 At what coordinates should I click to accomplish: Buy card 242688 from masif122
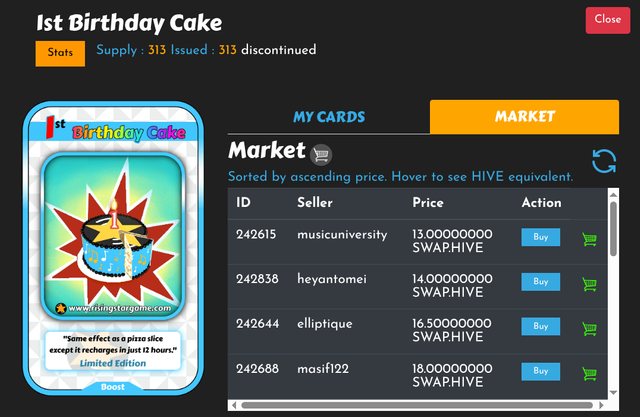[540, 371]
